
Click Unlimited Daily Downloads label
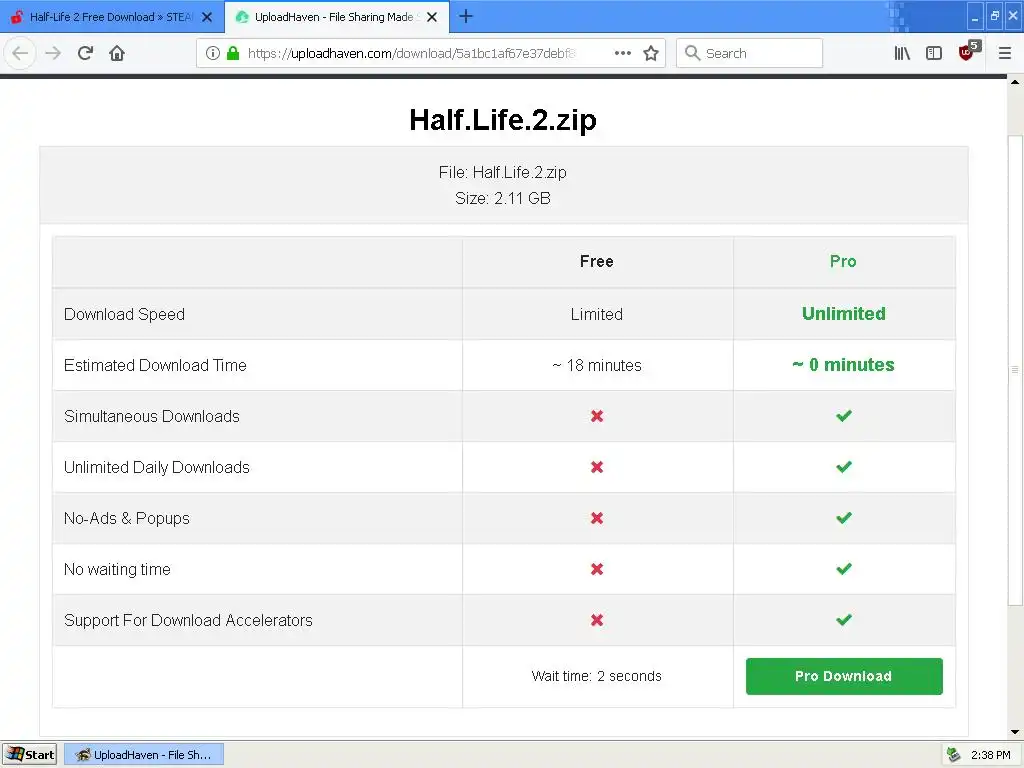[157, 467]
